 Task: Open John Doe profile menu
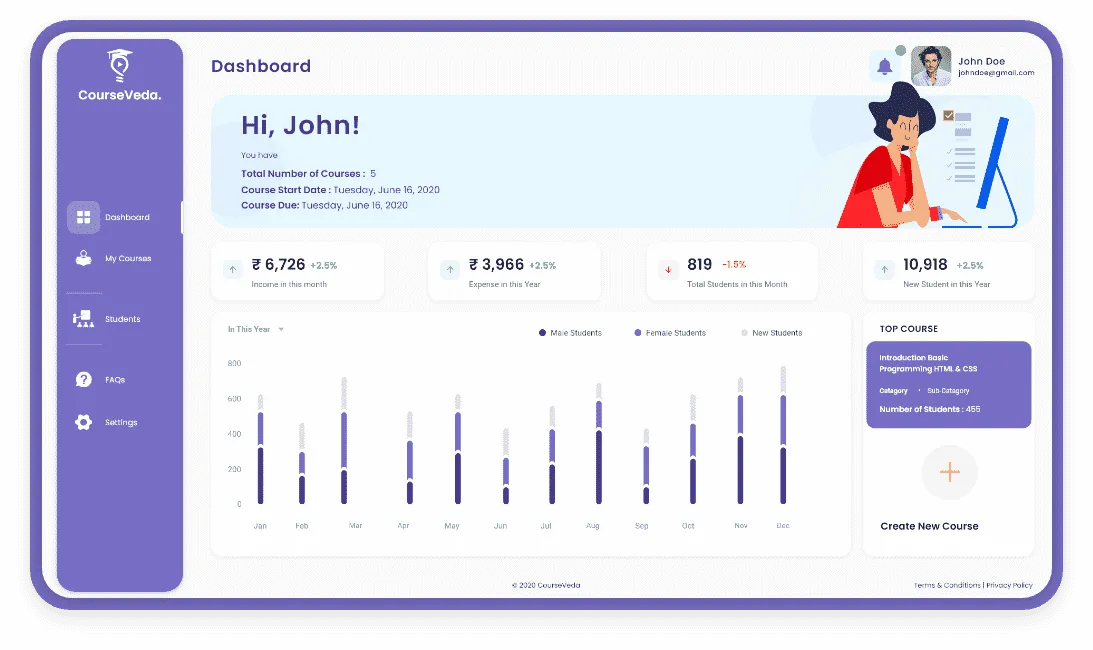972,66
